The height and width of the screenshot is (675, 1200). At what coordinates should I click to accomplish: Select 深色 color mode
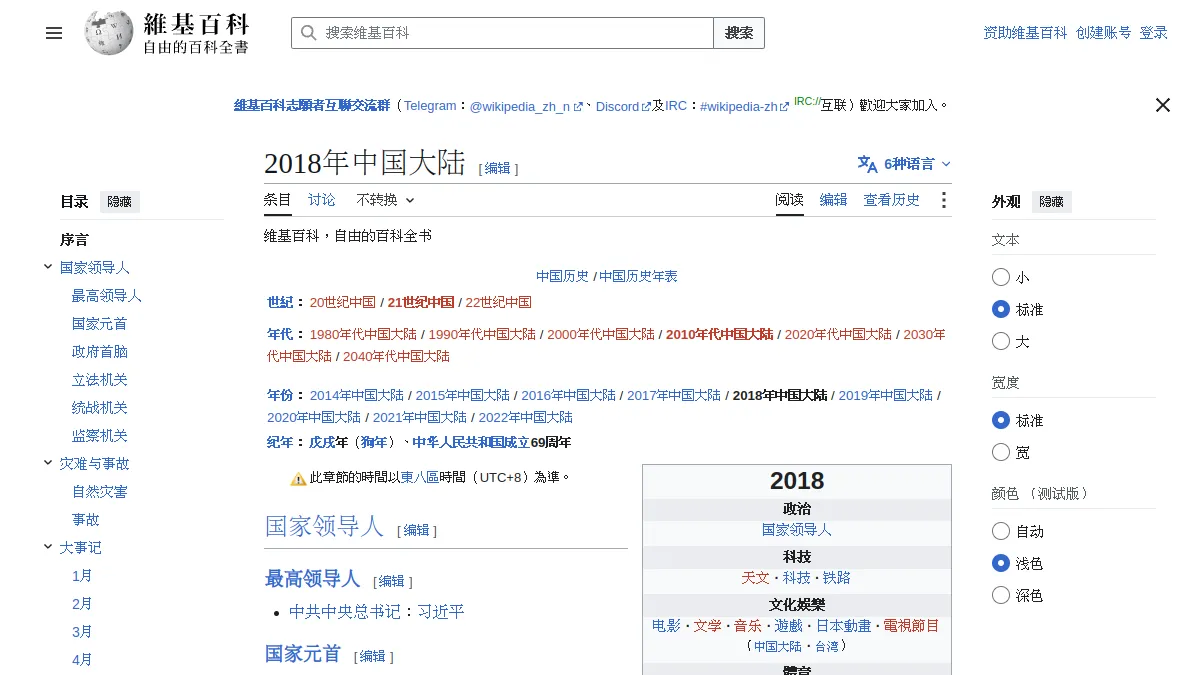[x=1001, y=595]
